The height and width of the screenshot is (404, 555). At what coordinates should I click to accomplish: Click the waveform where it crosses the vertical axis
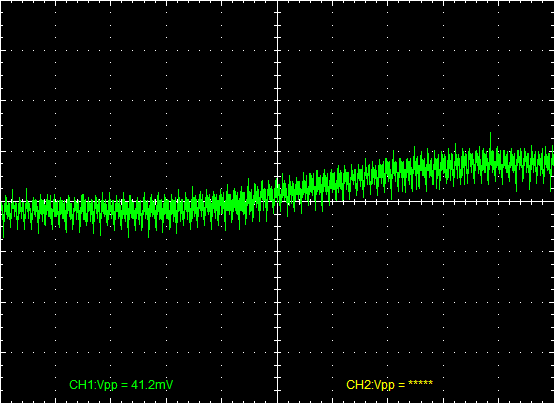pyautogui.click(x=278, y=193)
